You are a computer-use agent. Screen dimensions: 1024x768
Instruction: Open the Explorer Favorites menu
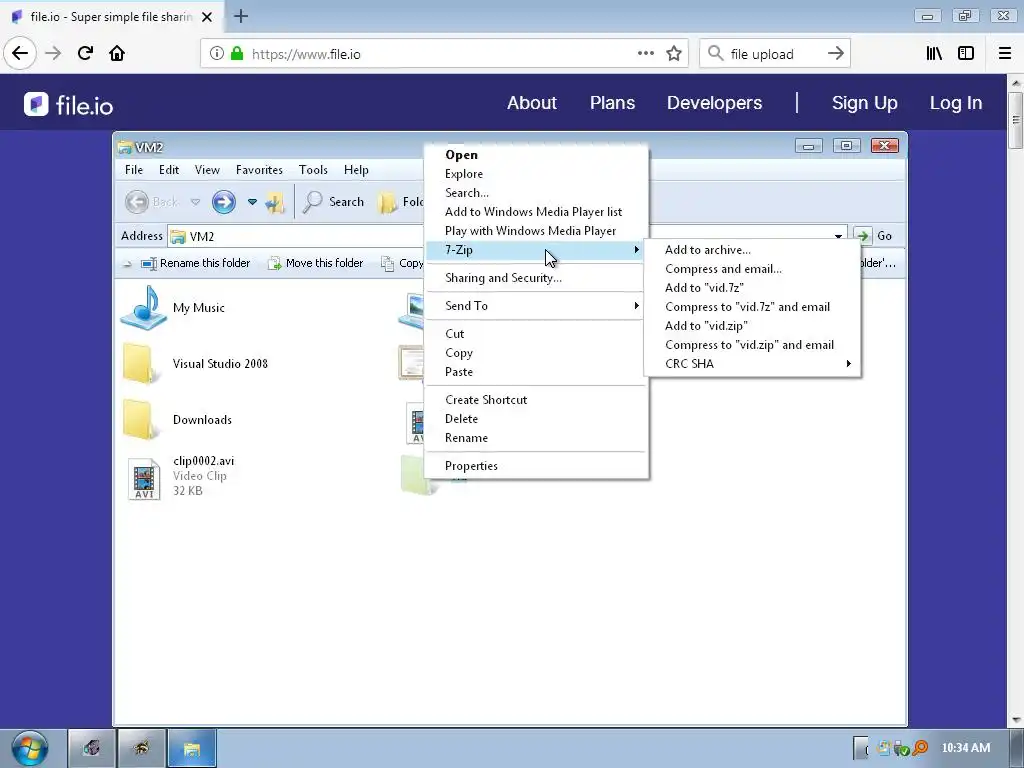[259, 170]
